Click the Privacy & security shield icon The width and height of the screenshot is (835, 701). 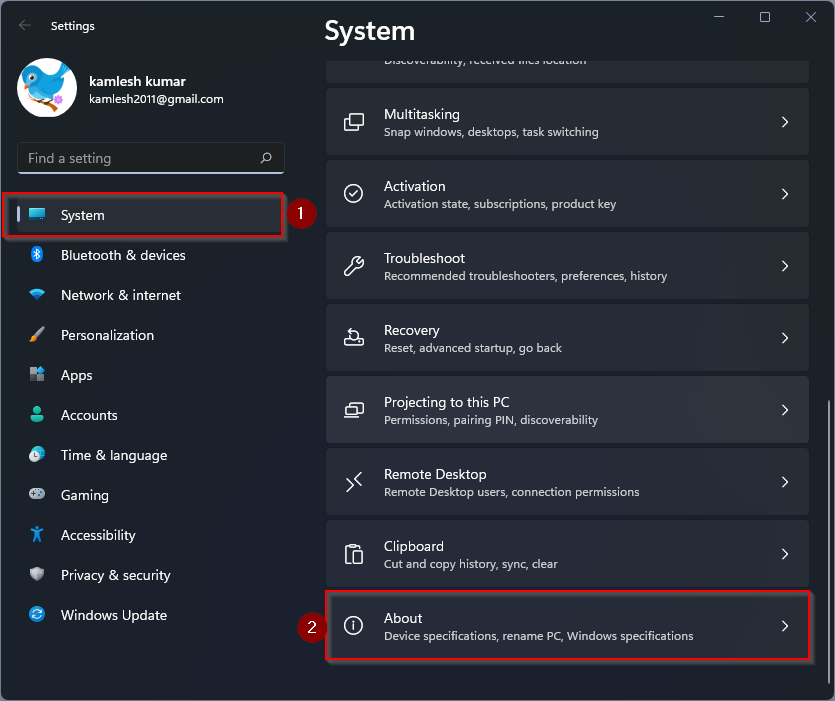point(37,574)
